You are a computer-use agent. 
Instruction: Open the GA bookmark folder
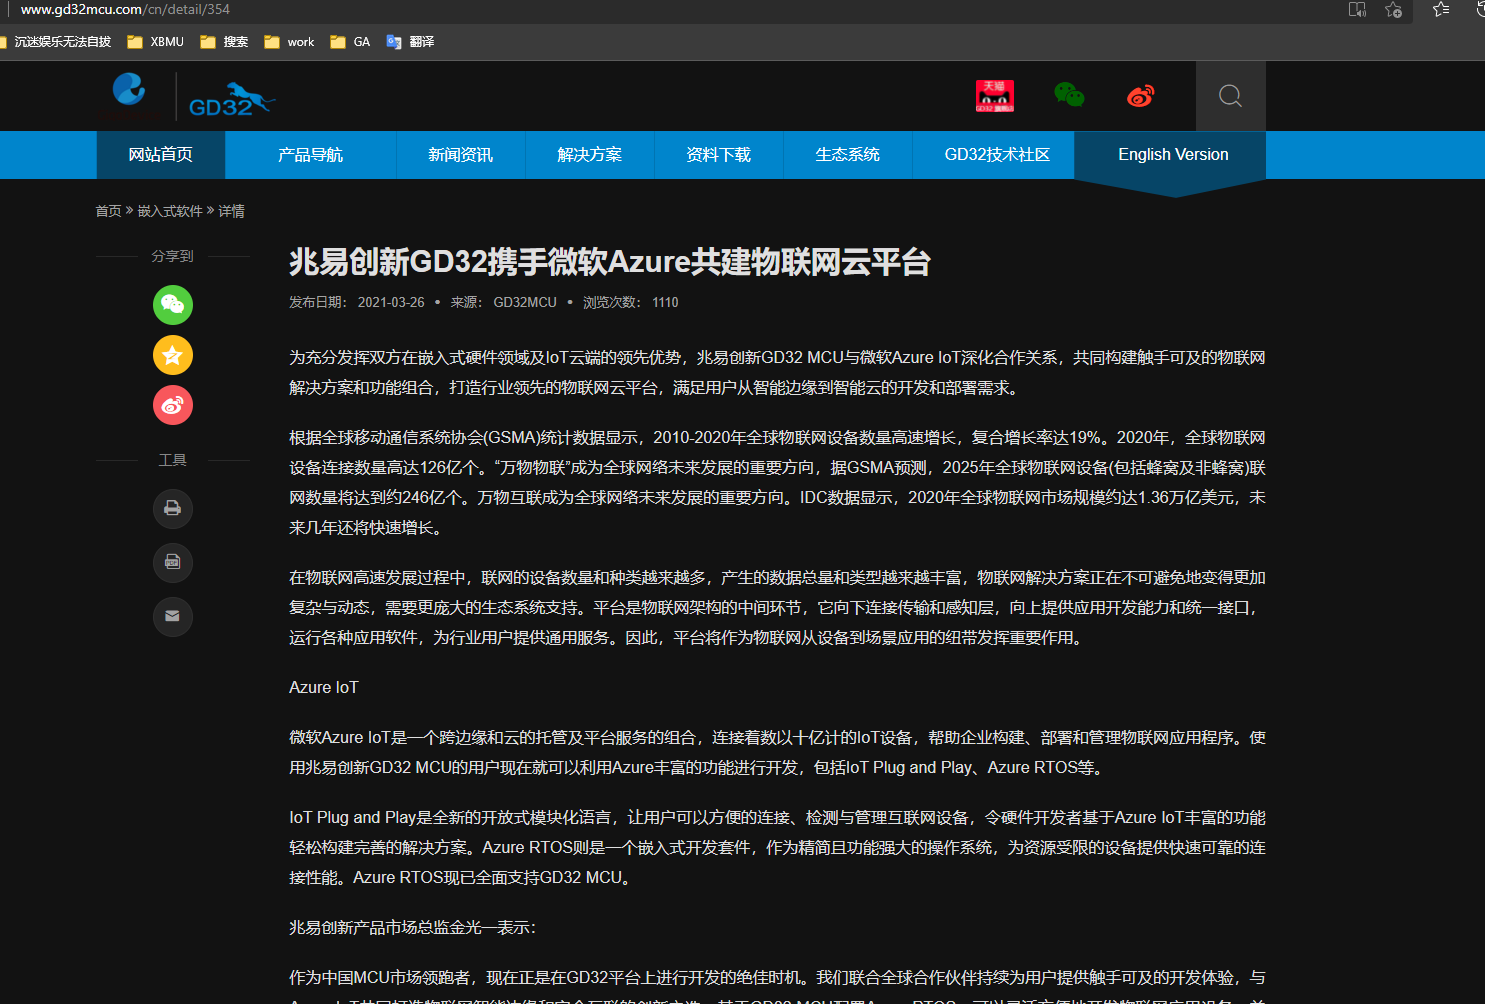point(350,42)
